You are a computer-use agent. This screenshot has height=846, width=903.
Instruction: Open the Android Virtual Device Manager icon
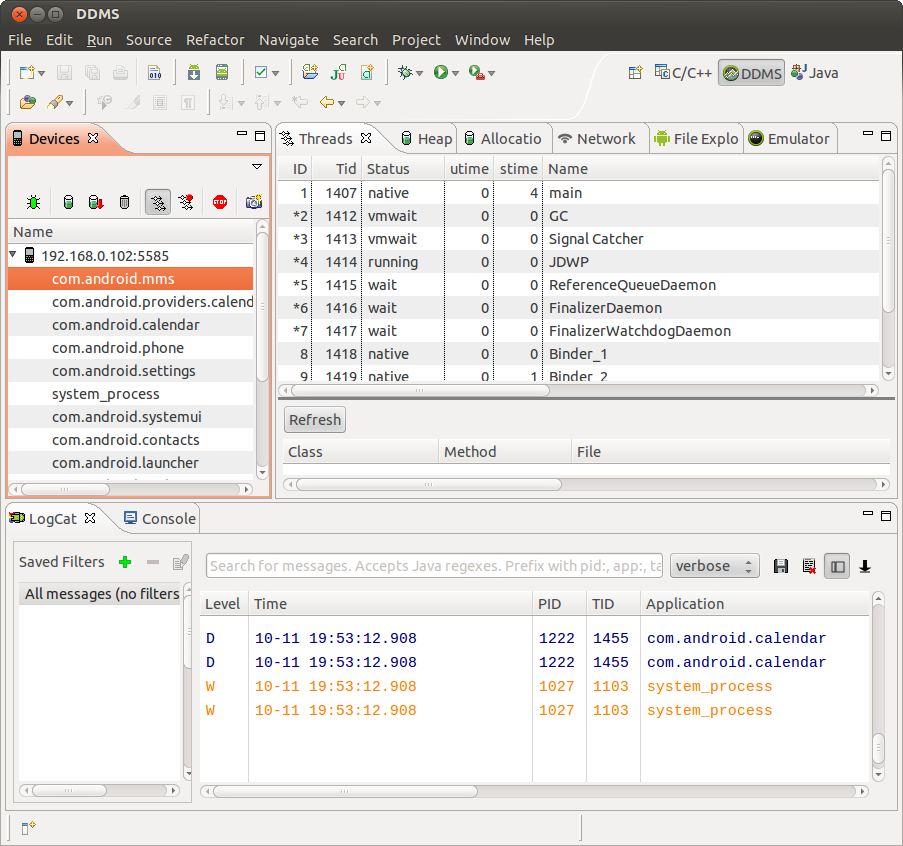click(222, 73)
